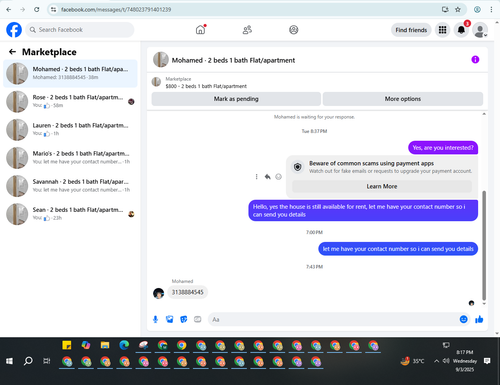Screen dimensions: 500x385
Task: Select the Mohamed conversation in chat list
Action: [70, 73]
